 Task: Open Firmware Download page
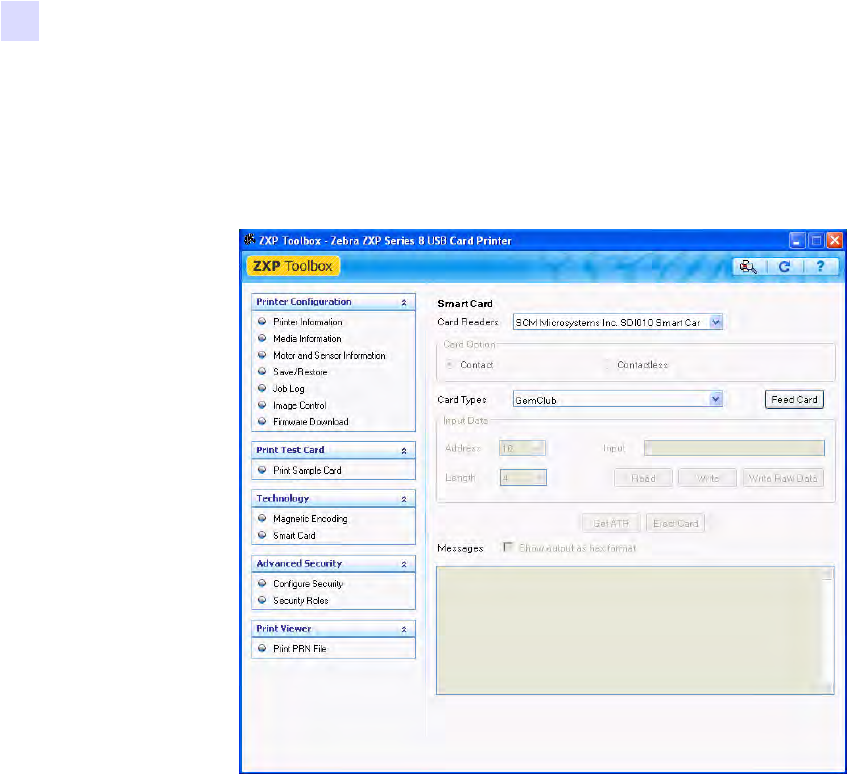pos(311,422)
